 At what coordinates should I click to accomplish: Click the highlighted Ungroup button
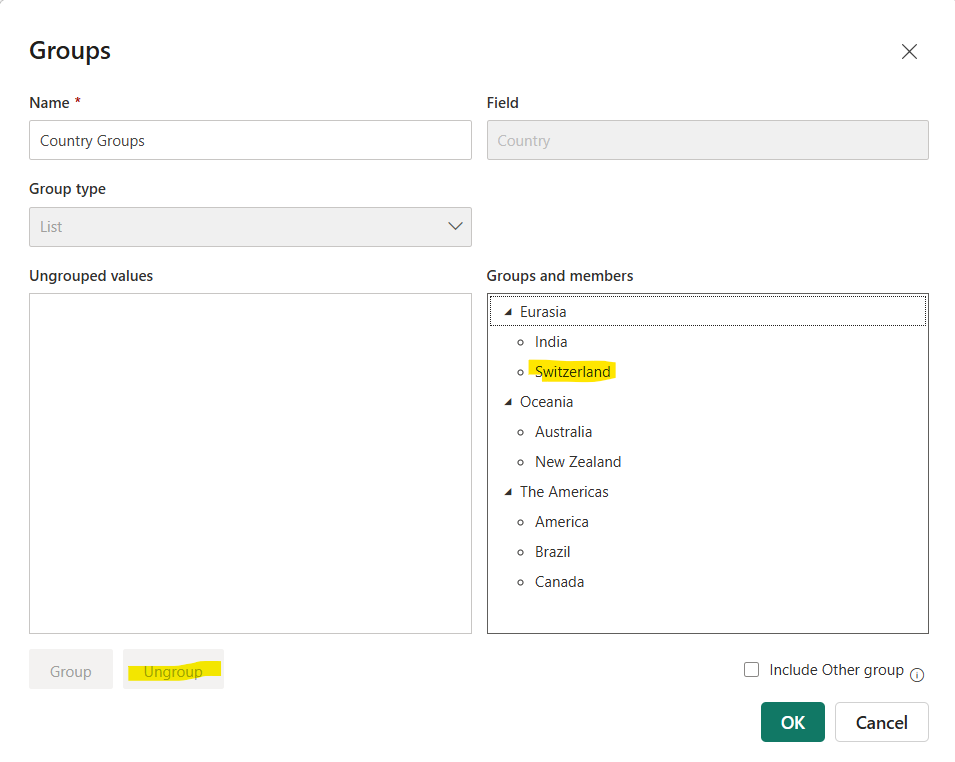[173, 670]
